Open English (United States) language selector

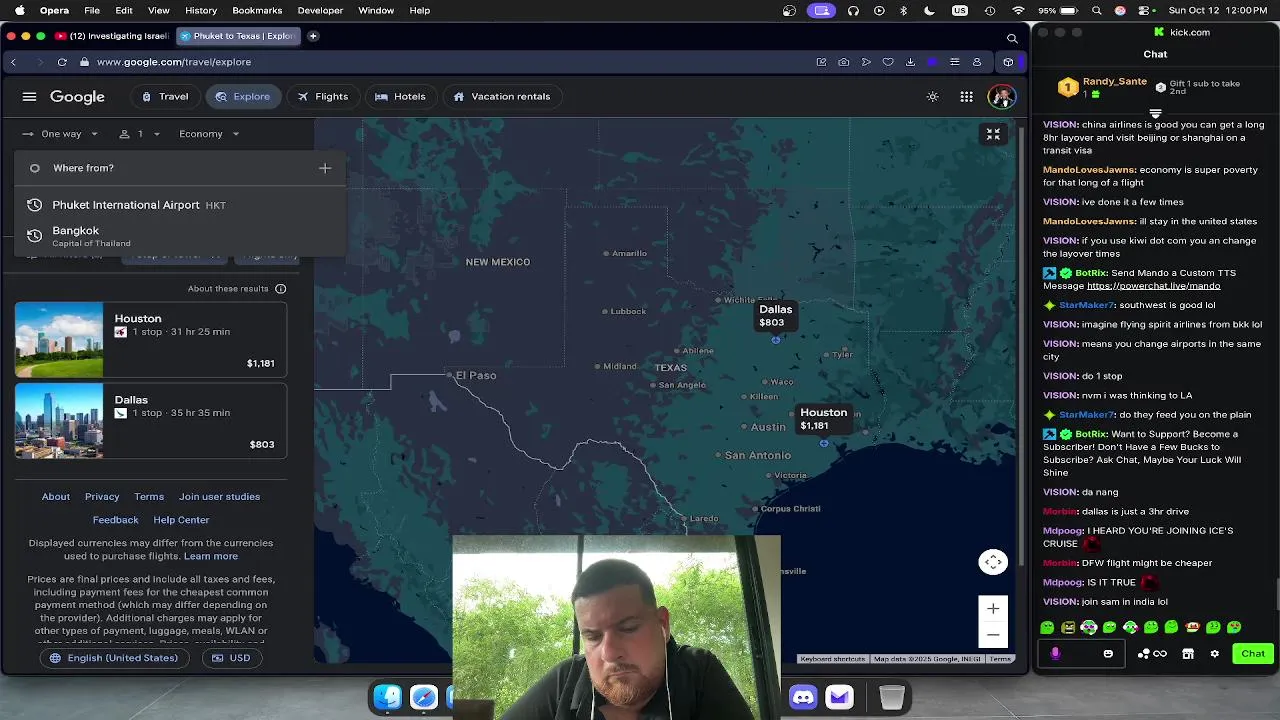113,658
